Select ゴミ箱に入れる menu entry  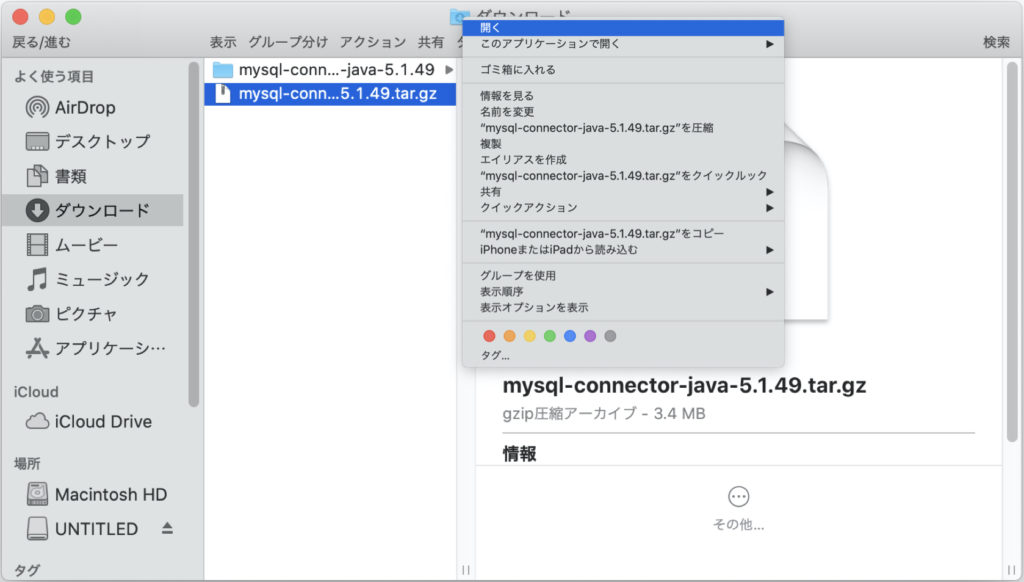tap(623, 70)
